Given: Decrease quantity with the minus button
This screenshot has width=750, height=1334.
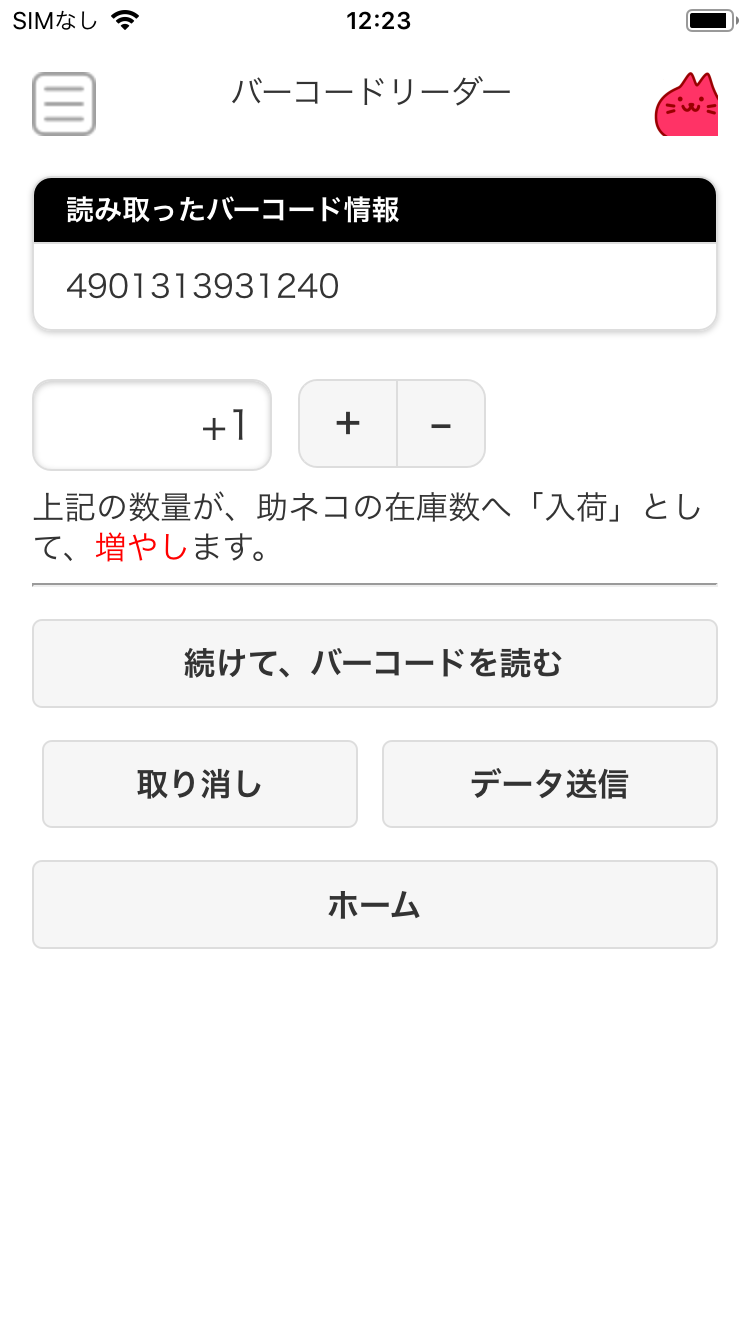Looking at the screenshot, I should click(x=441, y=424).
